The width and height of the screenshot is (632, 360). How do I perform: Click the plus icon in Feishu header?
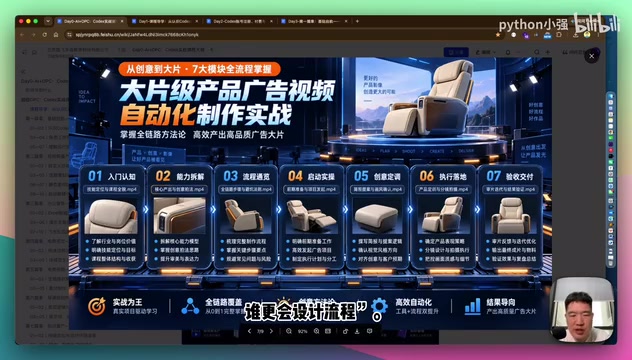pos(548,52)
